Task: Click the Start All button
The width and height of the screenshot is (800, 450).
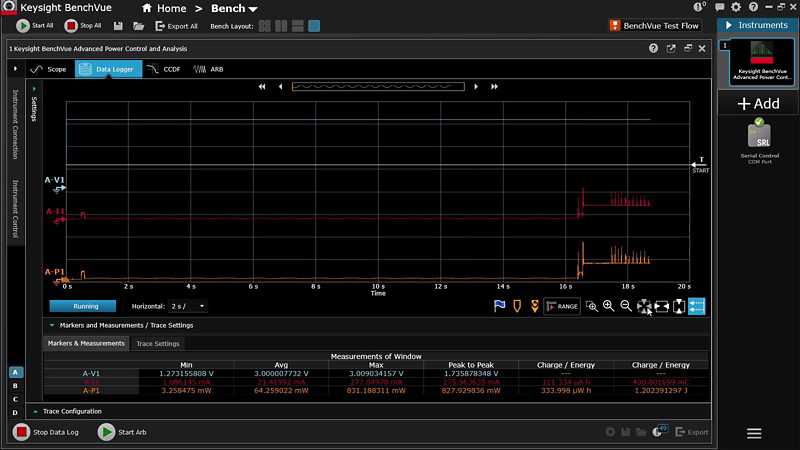Action: click(x=34, y=26)
